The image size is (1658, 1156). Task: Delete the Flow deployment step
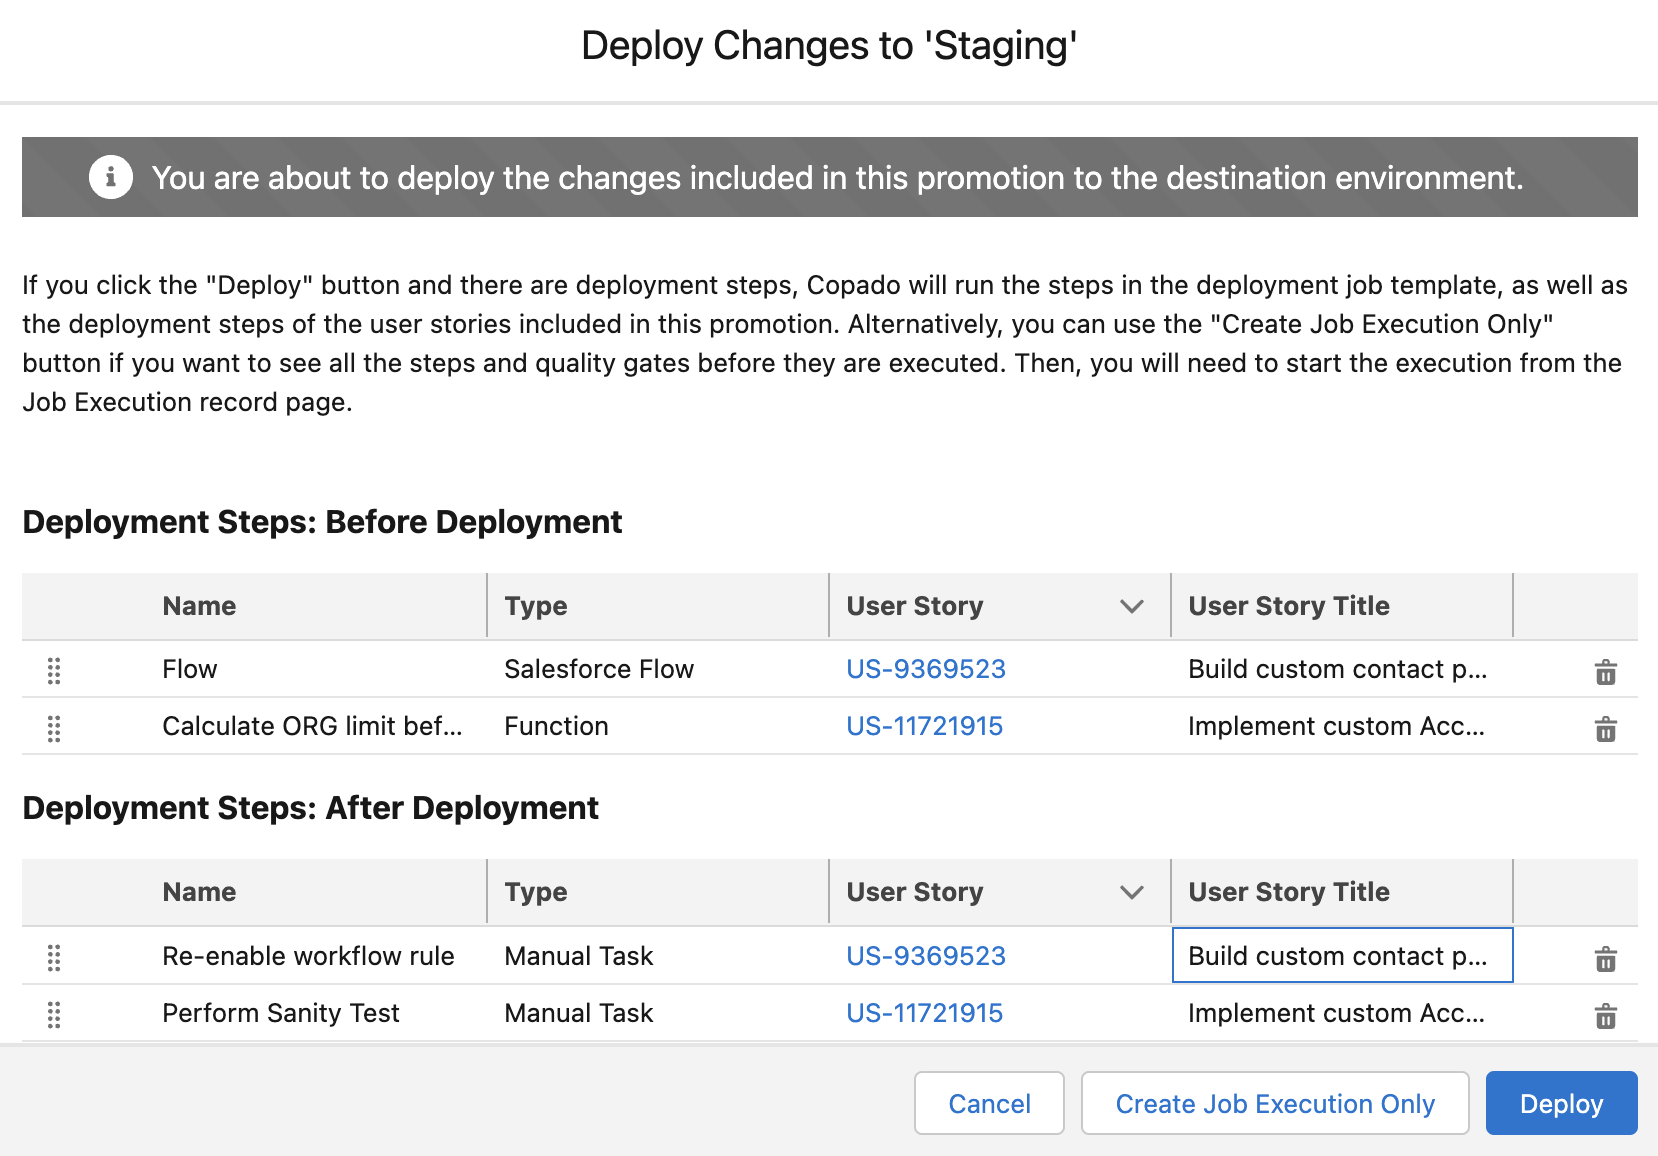click(1605, 672)
